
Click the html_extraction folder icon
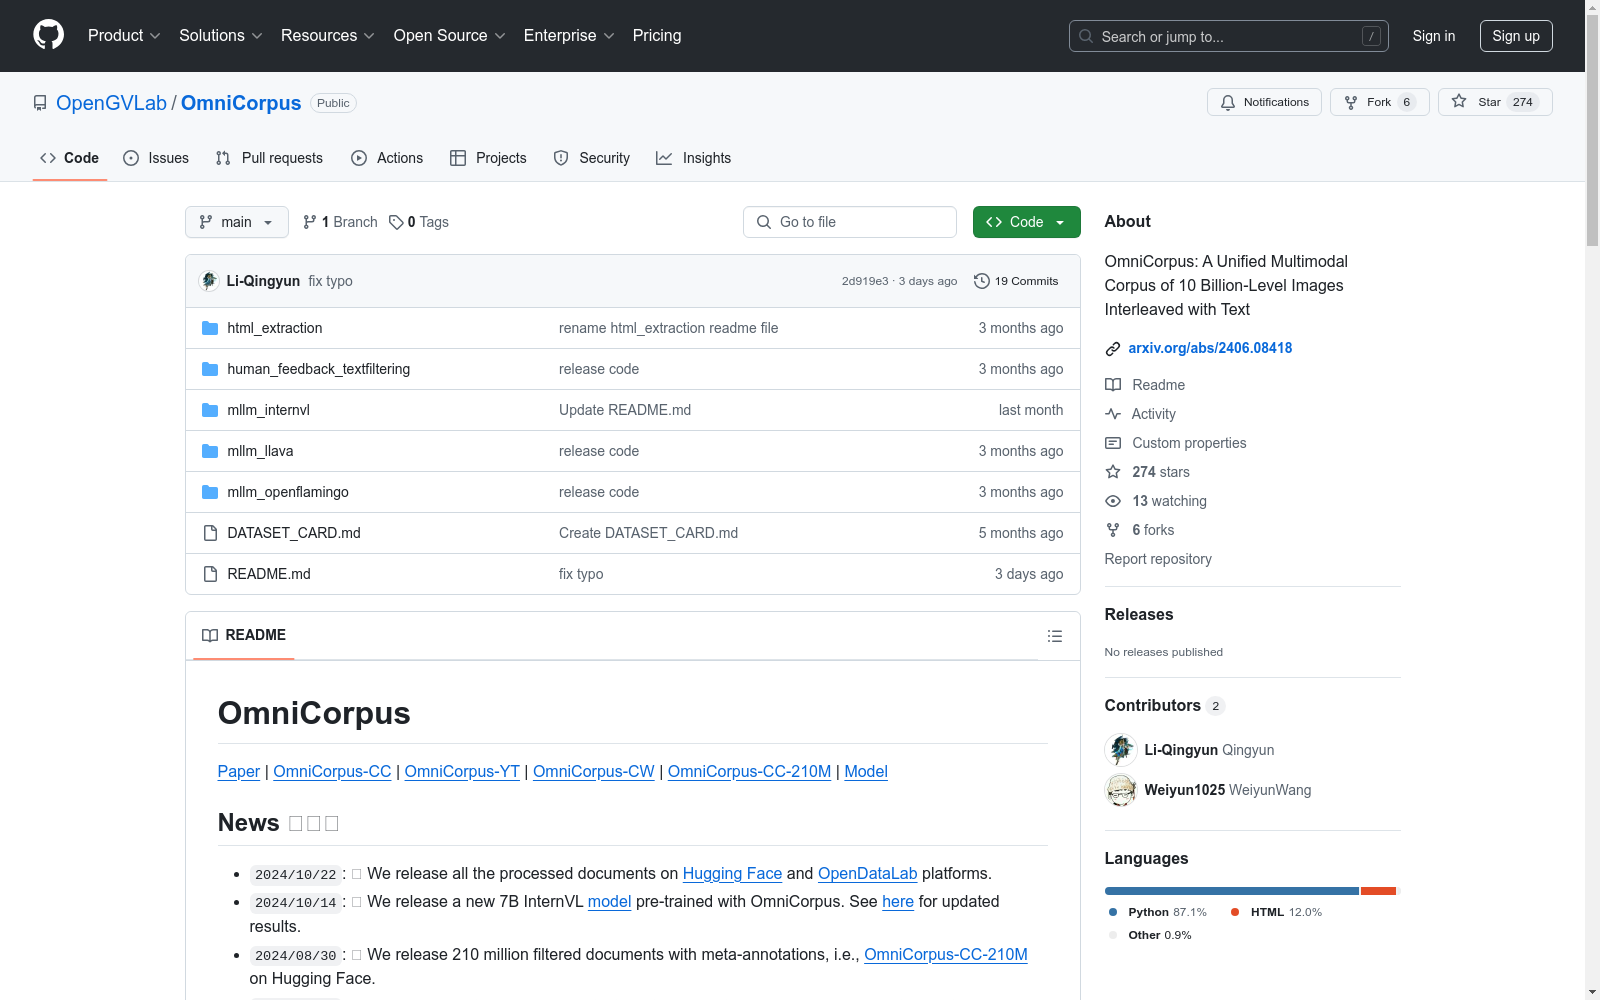(x=210, y=328)
